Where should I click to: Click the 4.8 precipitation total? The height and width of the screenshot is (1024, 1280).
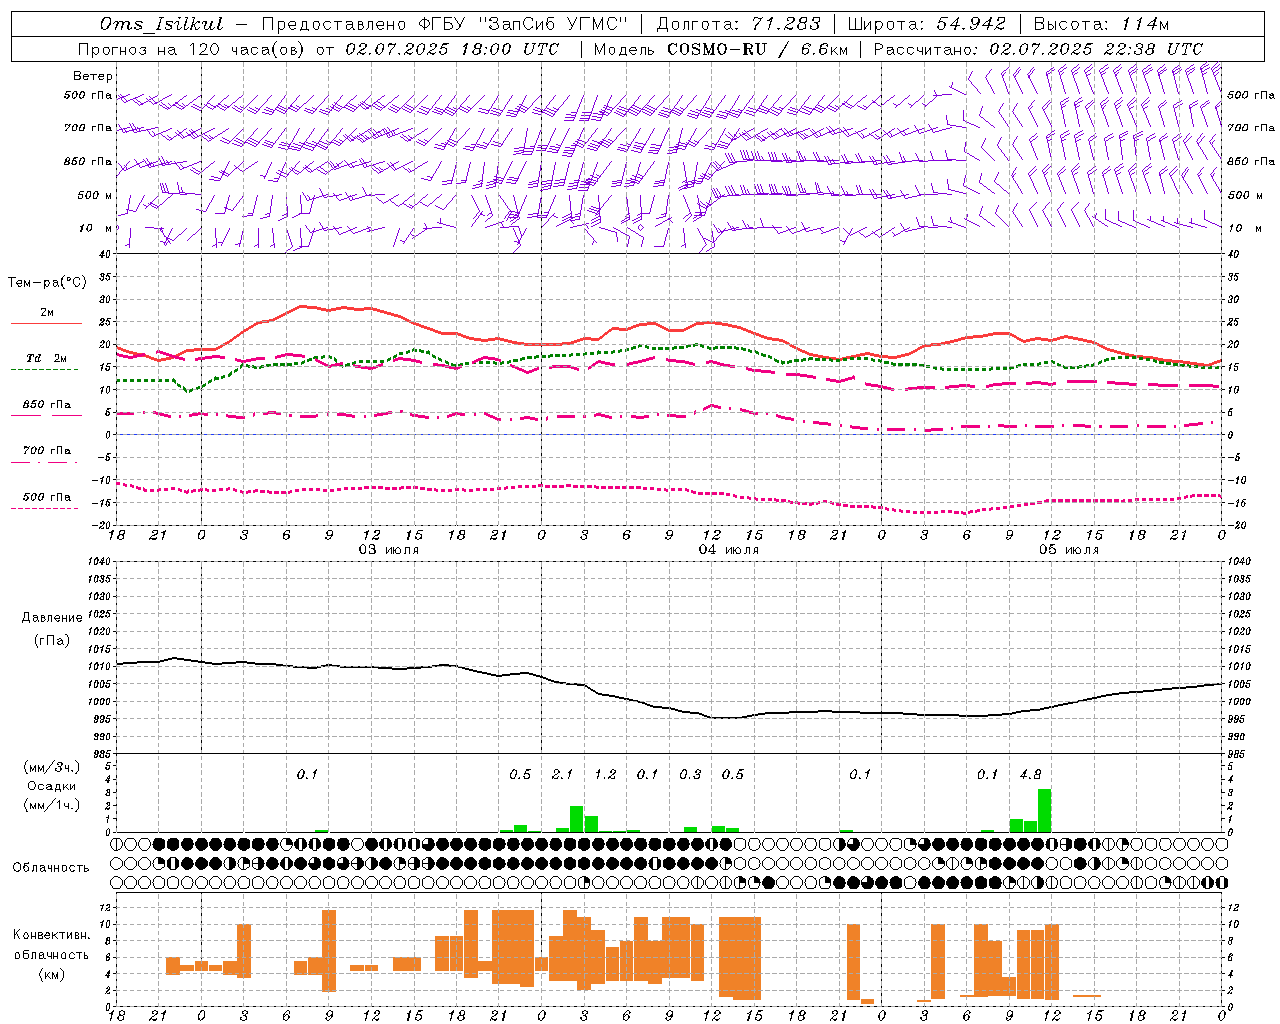[1030, 774]
